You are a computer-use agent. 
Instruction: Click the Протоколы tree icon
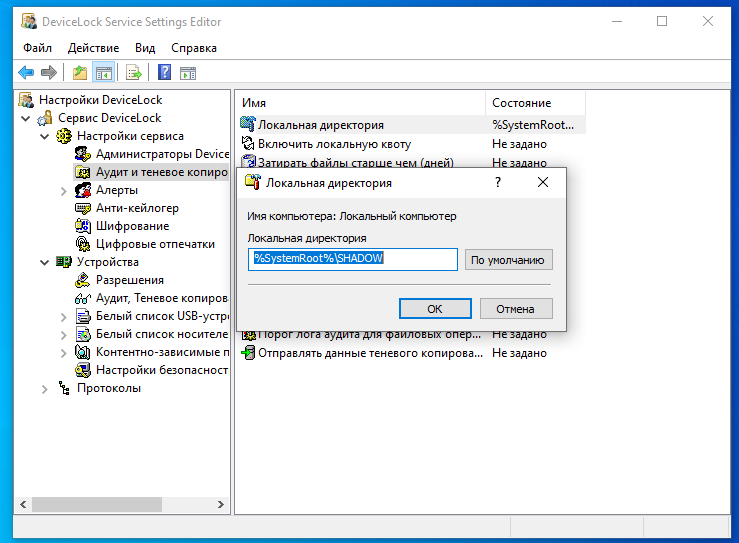click(64, 388)
